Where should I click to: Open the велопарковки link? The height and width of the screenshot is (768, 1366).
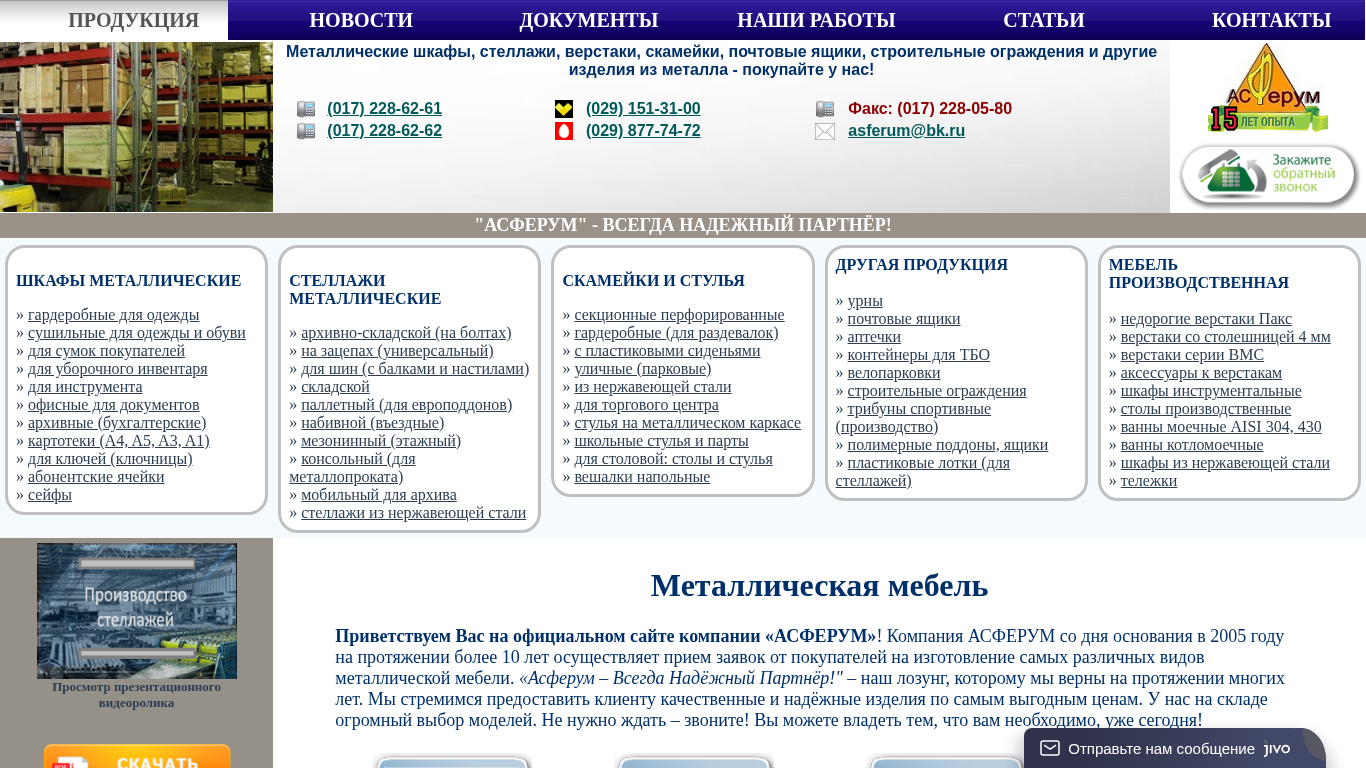click(894, 373)
